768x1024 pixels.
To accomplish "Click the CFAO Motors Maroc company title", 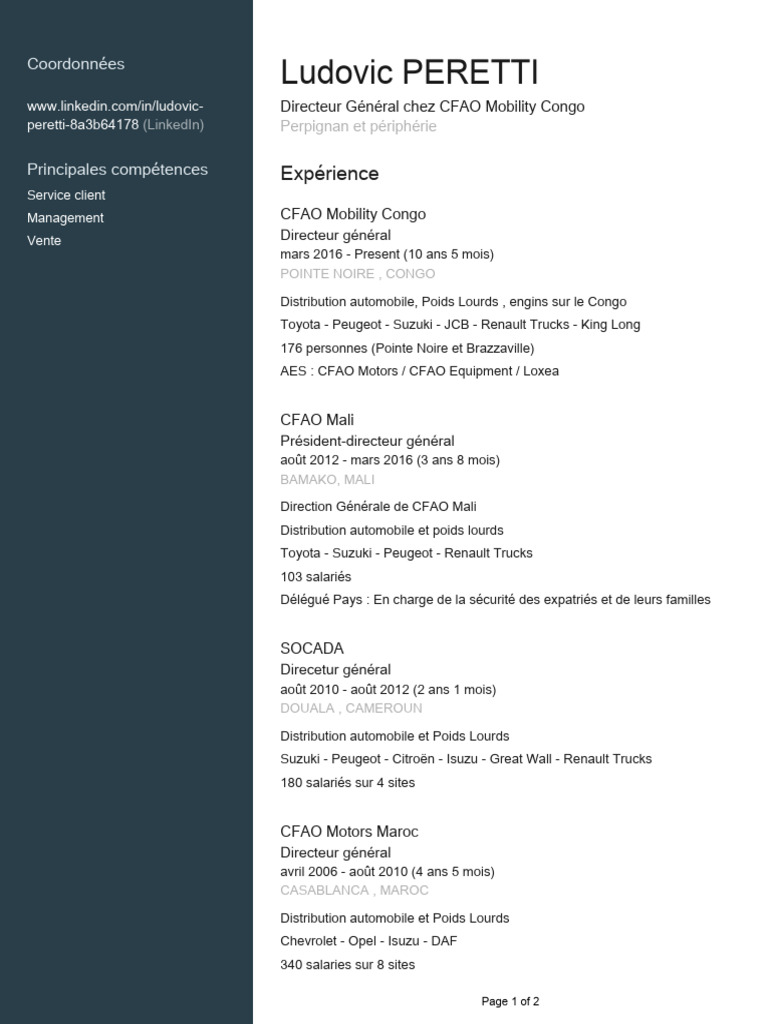I will coord(349,831).
